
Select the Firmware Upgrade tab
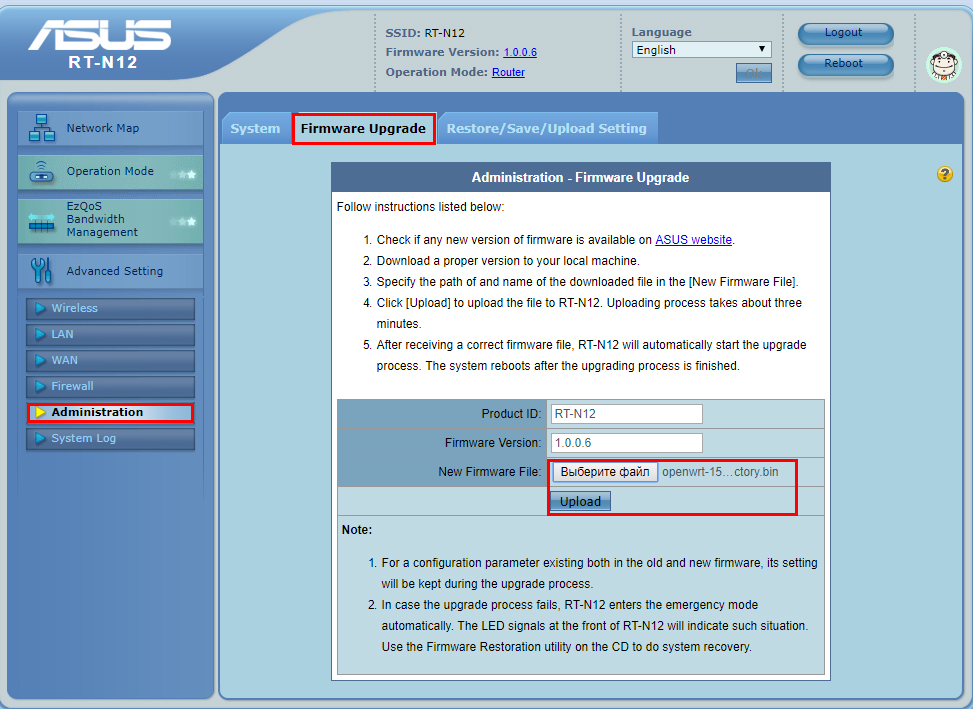point(363,128)
